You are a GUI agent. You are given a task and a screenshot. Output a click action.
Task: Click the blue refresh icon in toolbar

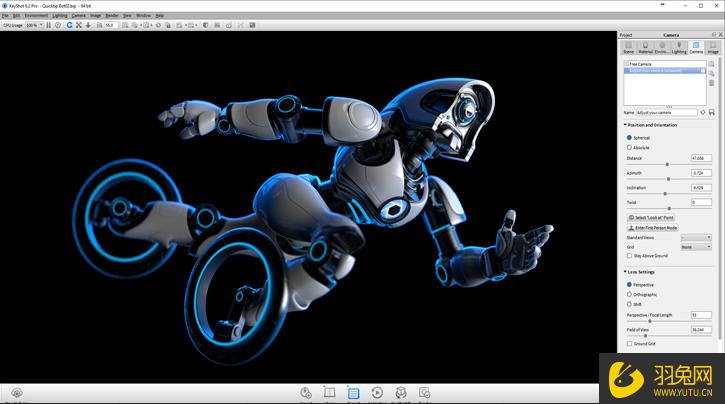pos(68,25)
